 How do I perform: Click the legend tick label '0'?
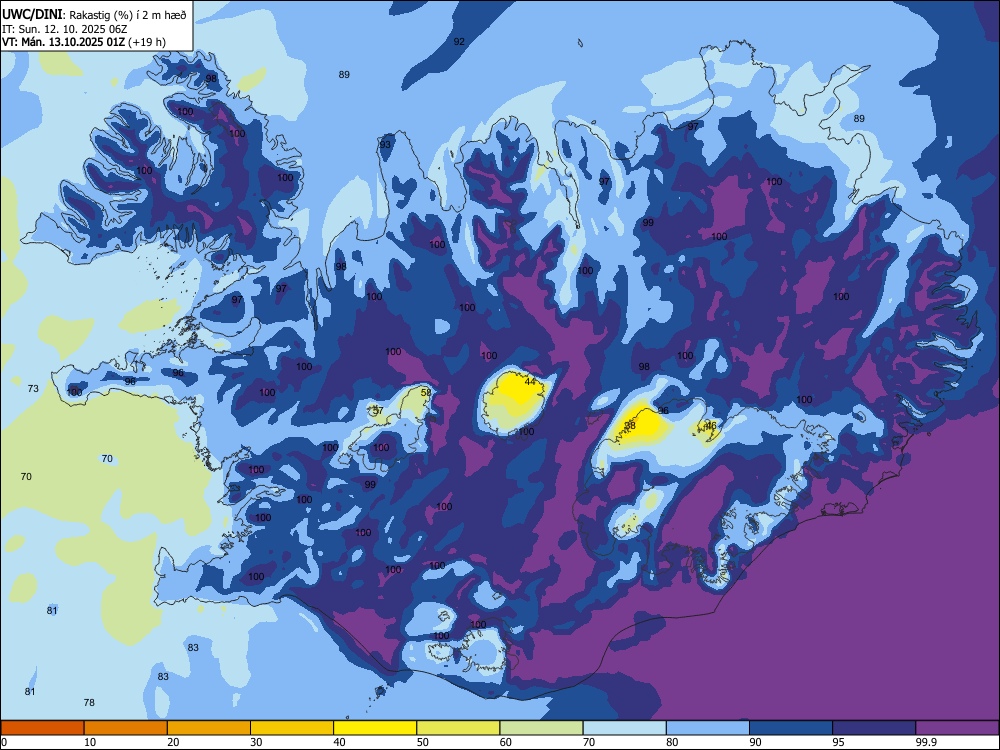tap(4, 742)
